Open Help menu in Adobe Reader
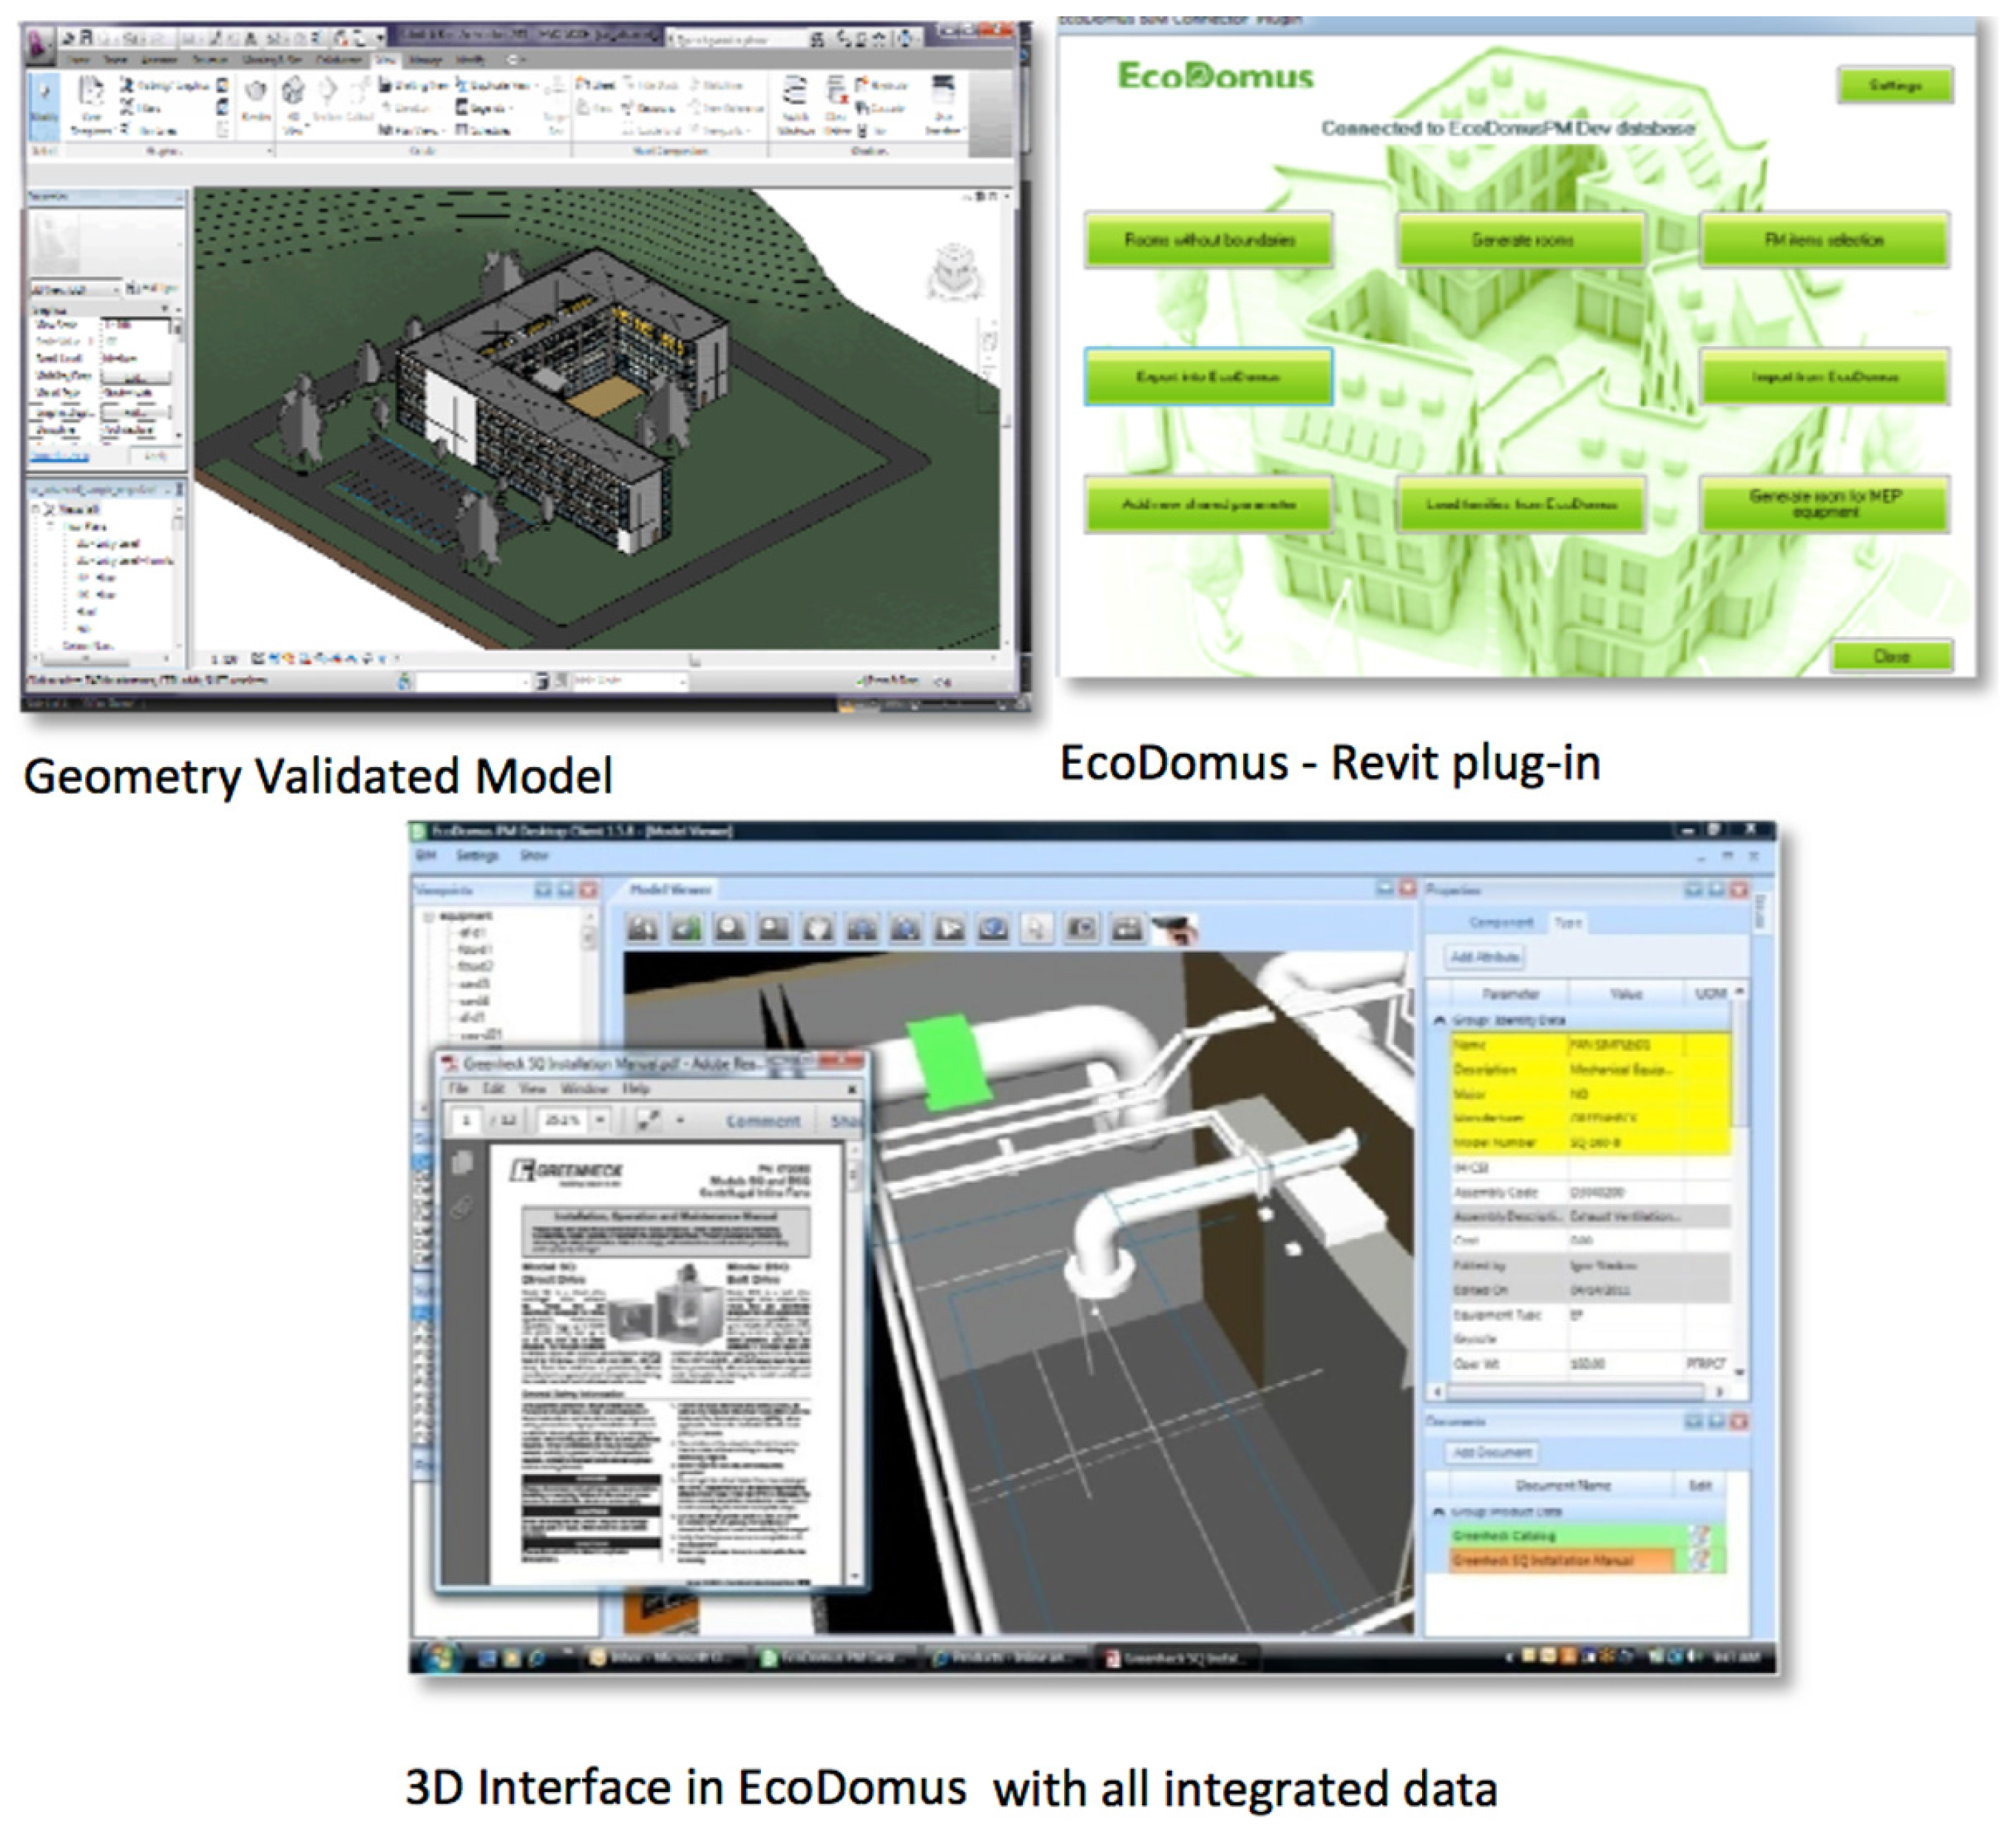Viewport: 2016px width, 1832px height. pyautogui.click(x=636, y=1088)
